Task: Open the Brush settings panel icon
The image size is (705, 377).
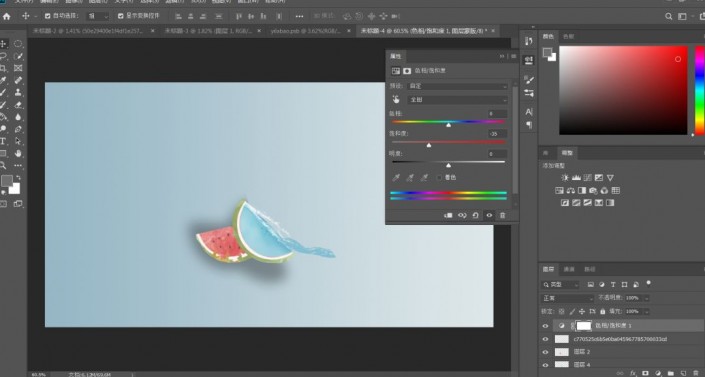Action: pos(529,80)
